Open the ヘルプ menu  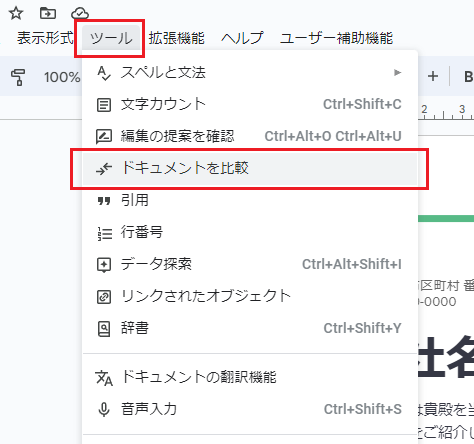pos(242,38)
